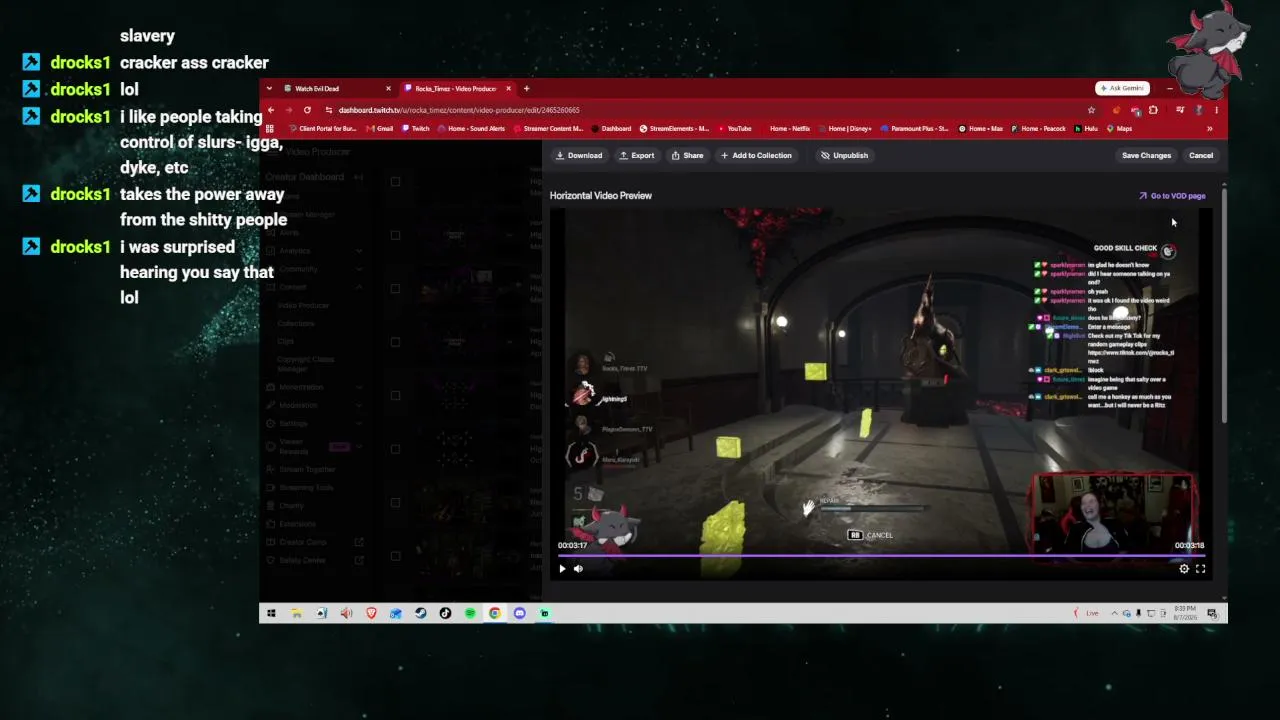Image resolution: width=1280 pixels, height=720 pixels.
Task: Mute the video preview volume
Action: coord(578,569)
